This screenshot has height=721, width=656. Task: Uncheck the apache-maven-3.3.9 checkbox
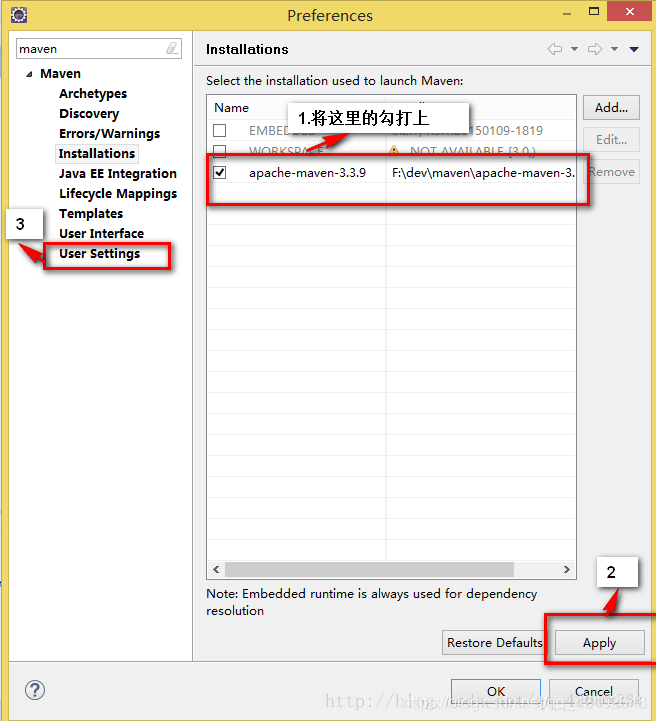[x=220, y=172]
